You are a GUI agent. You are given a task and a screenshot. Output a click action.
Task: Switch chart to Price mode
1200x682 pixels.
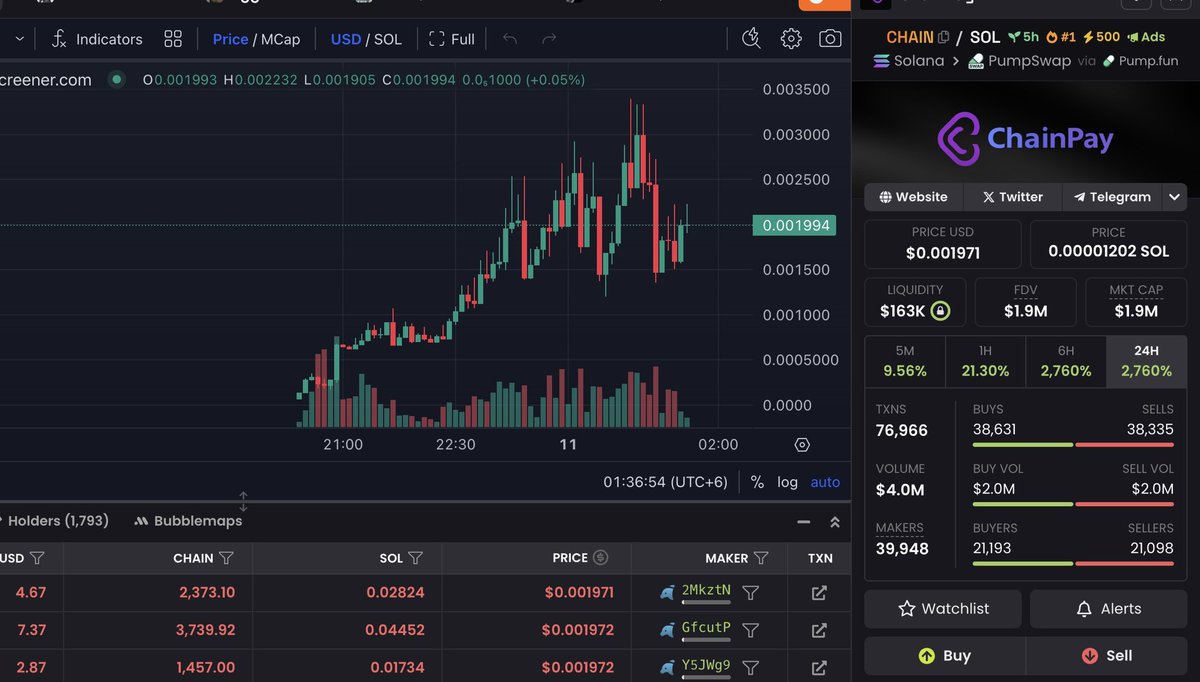(x=230, y=39)
